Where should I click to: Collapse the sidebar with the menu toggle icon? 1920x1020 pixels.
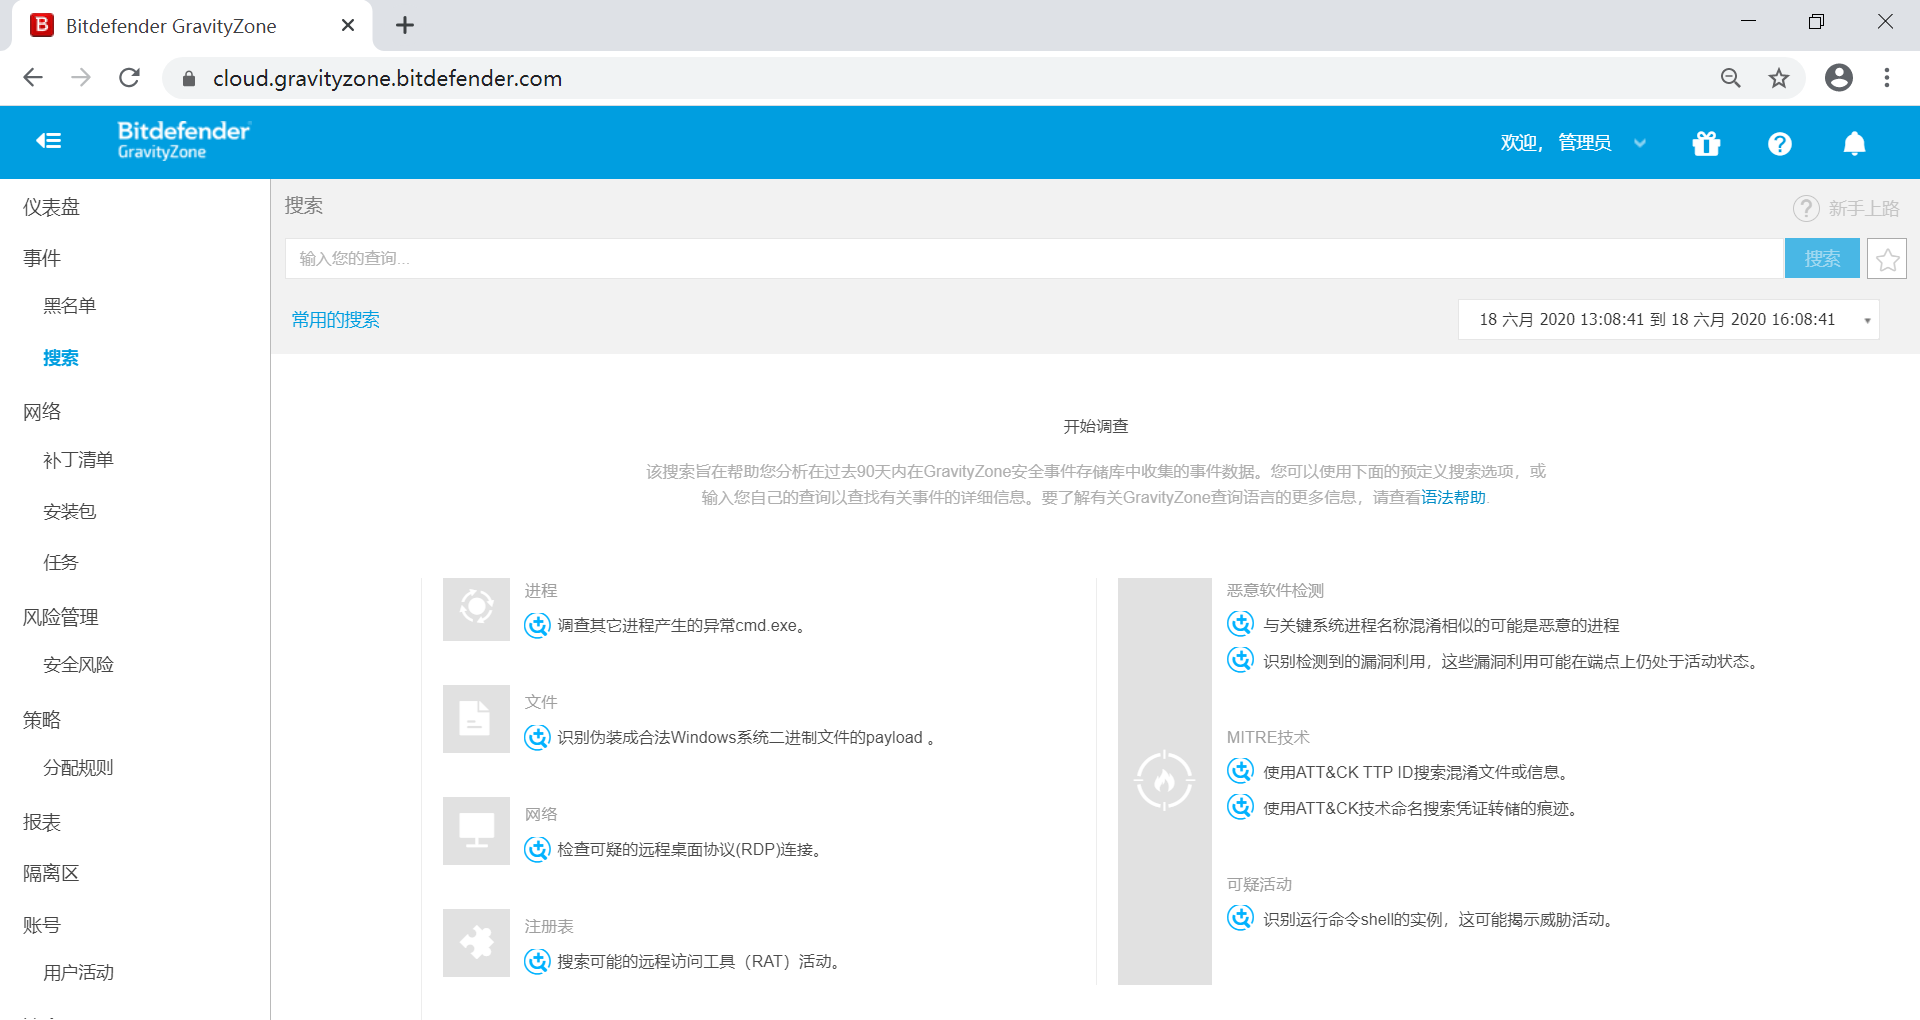click(x=49, y=141)
